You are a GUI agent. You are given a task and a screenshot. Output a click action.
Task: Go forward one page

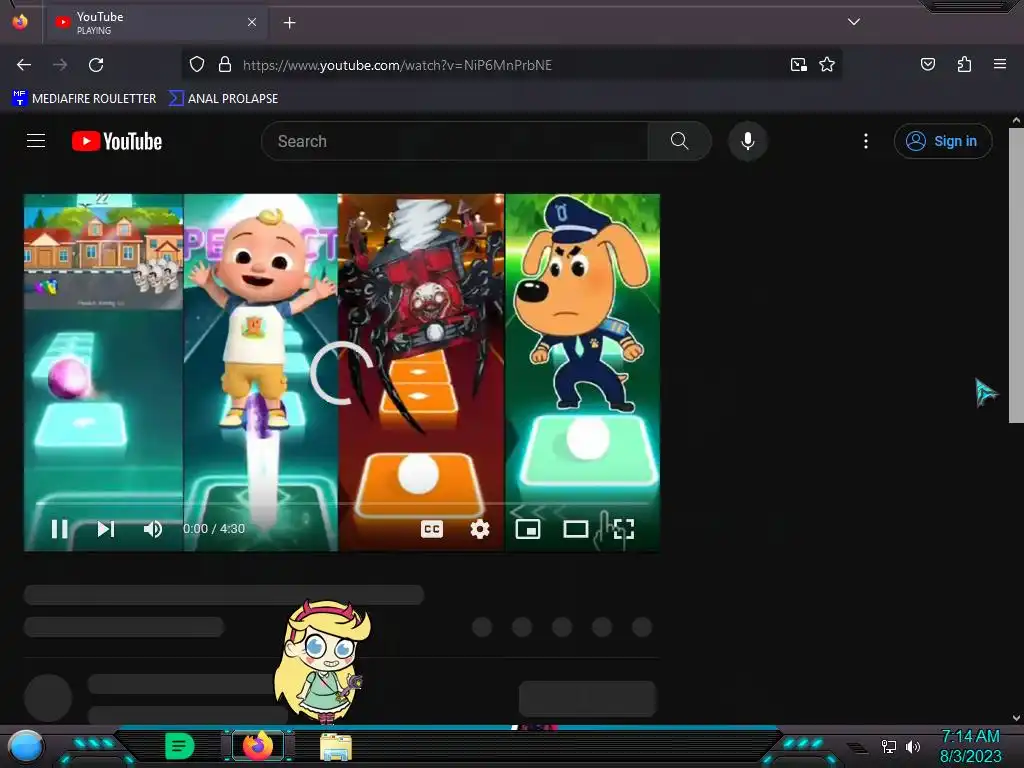pyautogui.click(x=60, y=65)
